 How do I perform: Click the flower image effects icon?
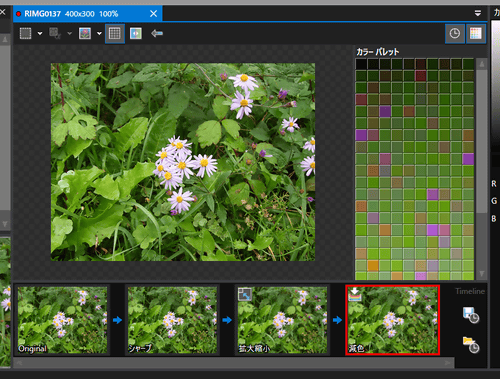85,33
